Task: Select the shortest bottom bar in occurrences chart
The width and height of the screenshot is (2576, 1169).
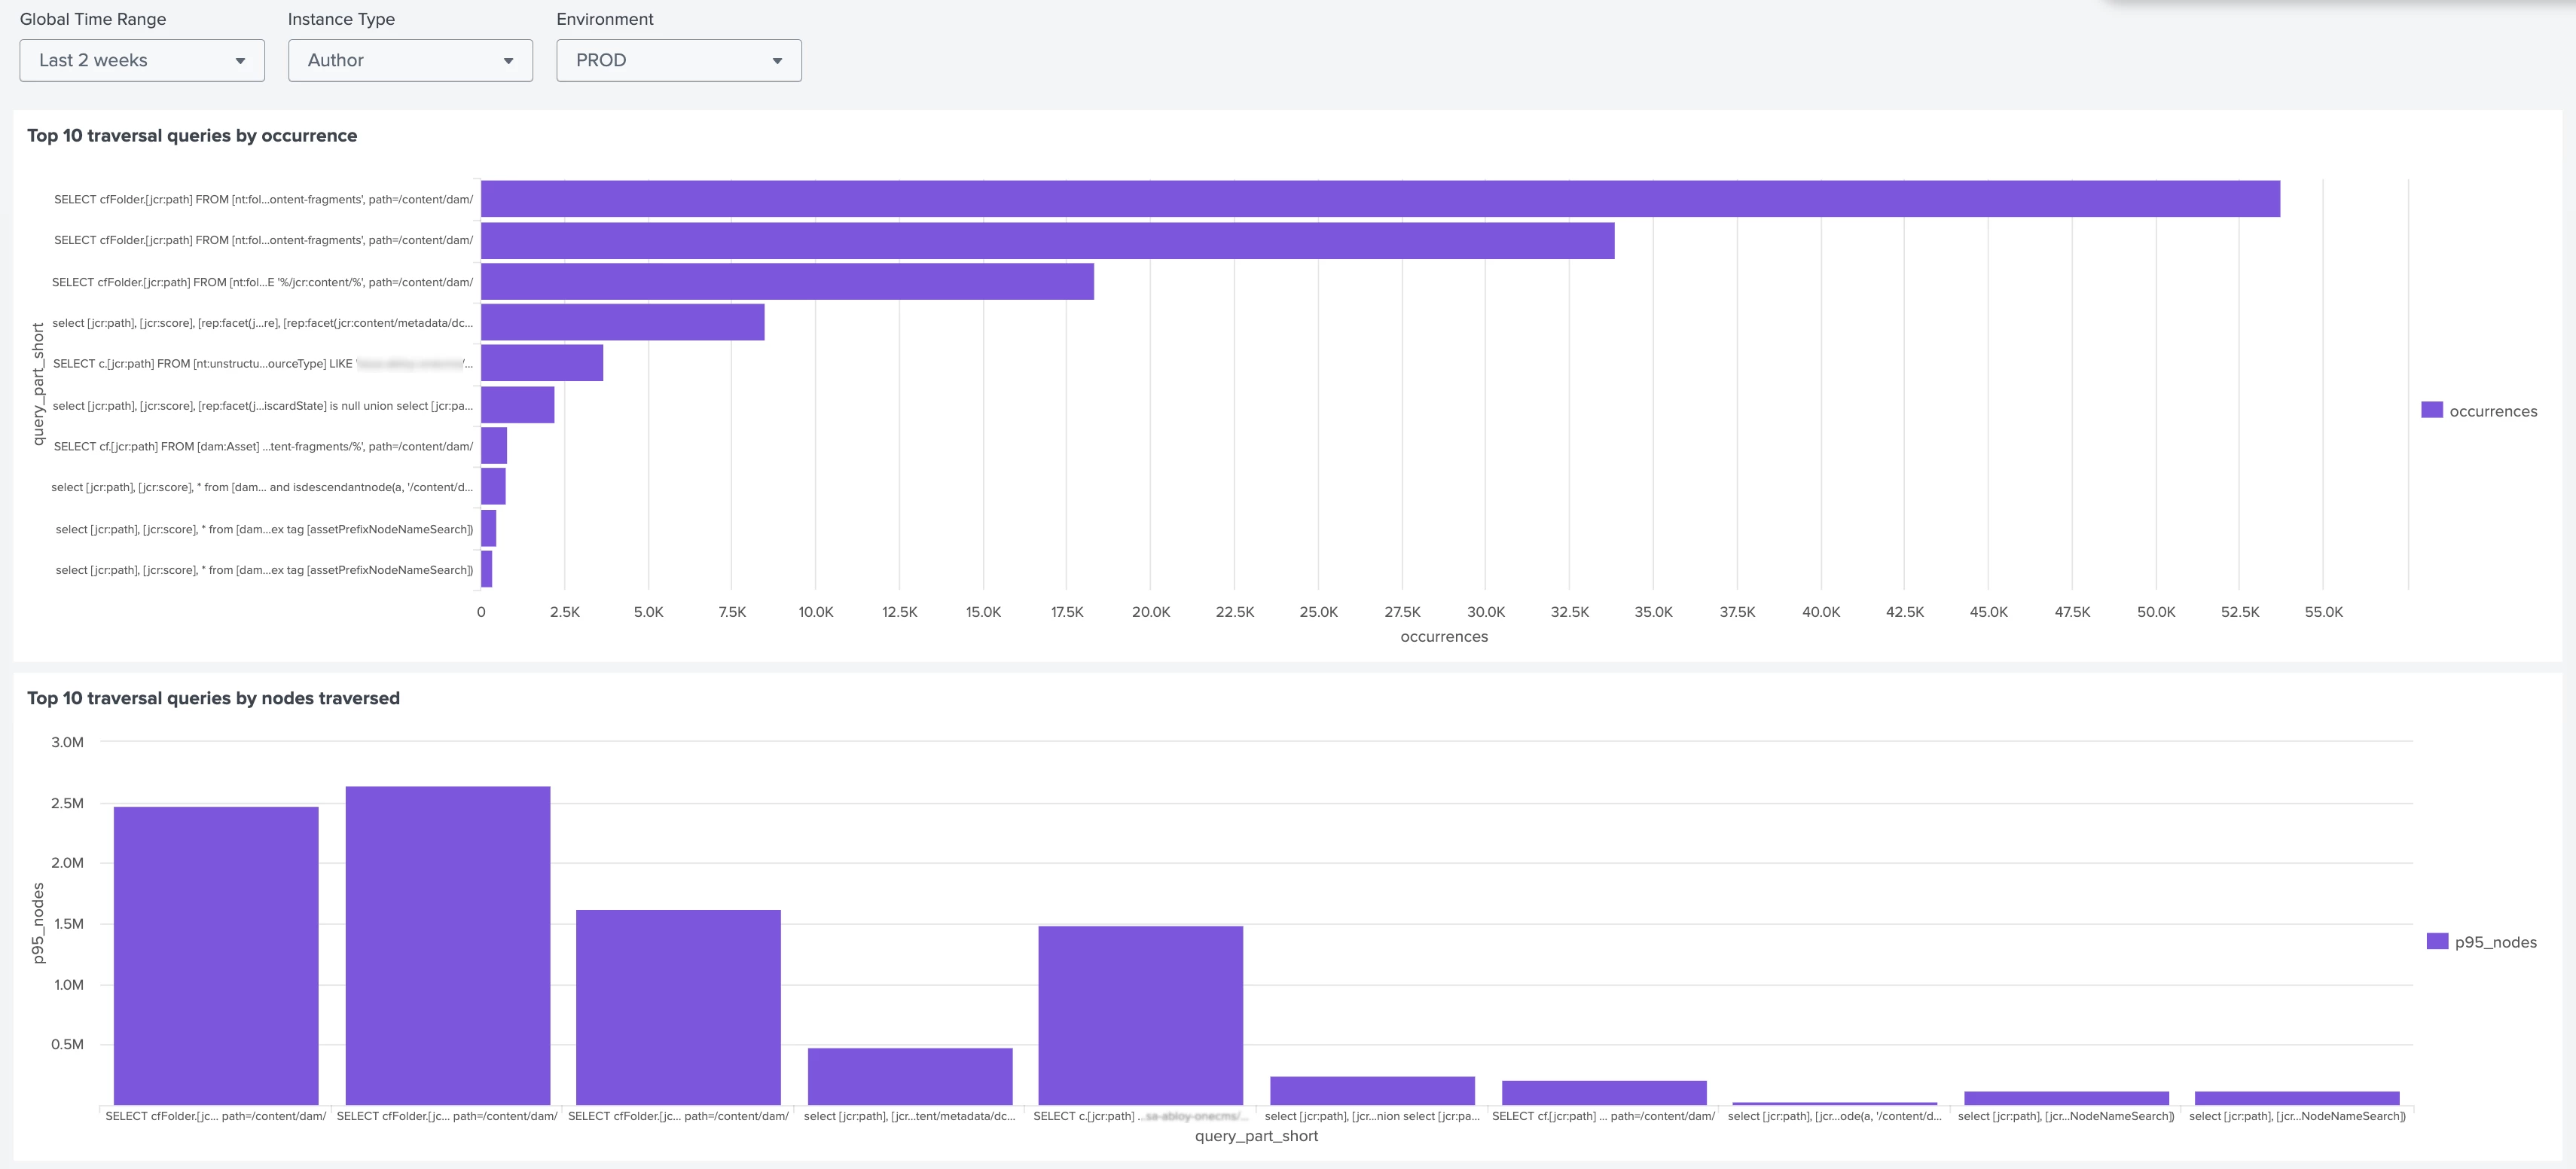Action: pyautogui.click(x=487, y=569)
